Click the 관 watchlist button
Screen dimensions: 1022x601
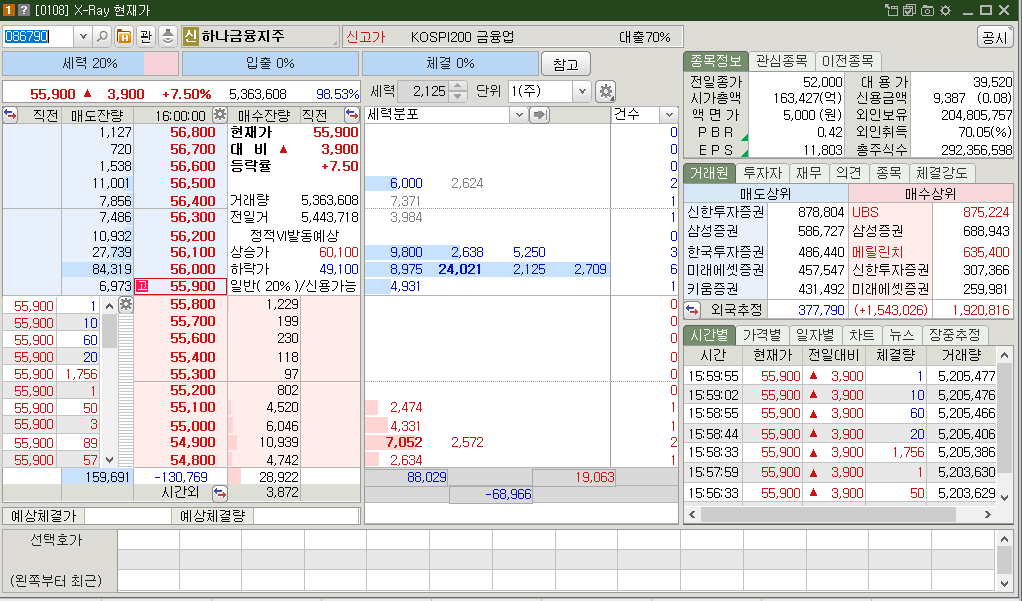[146, 37]
